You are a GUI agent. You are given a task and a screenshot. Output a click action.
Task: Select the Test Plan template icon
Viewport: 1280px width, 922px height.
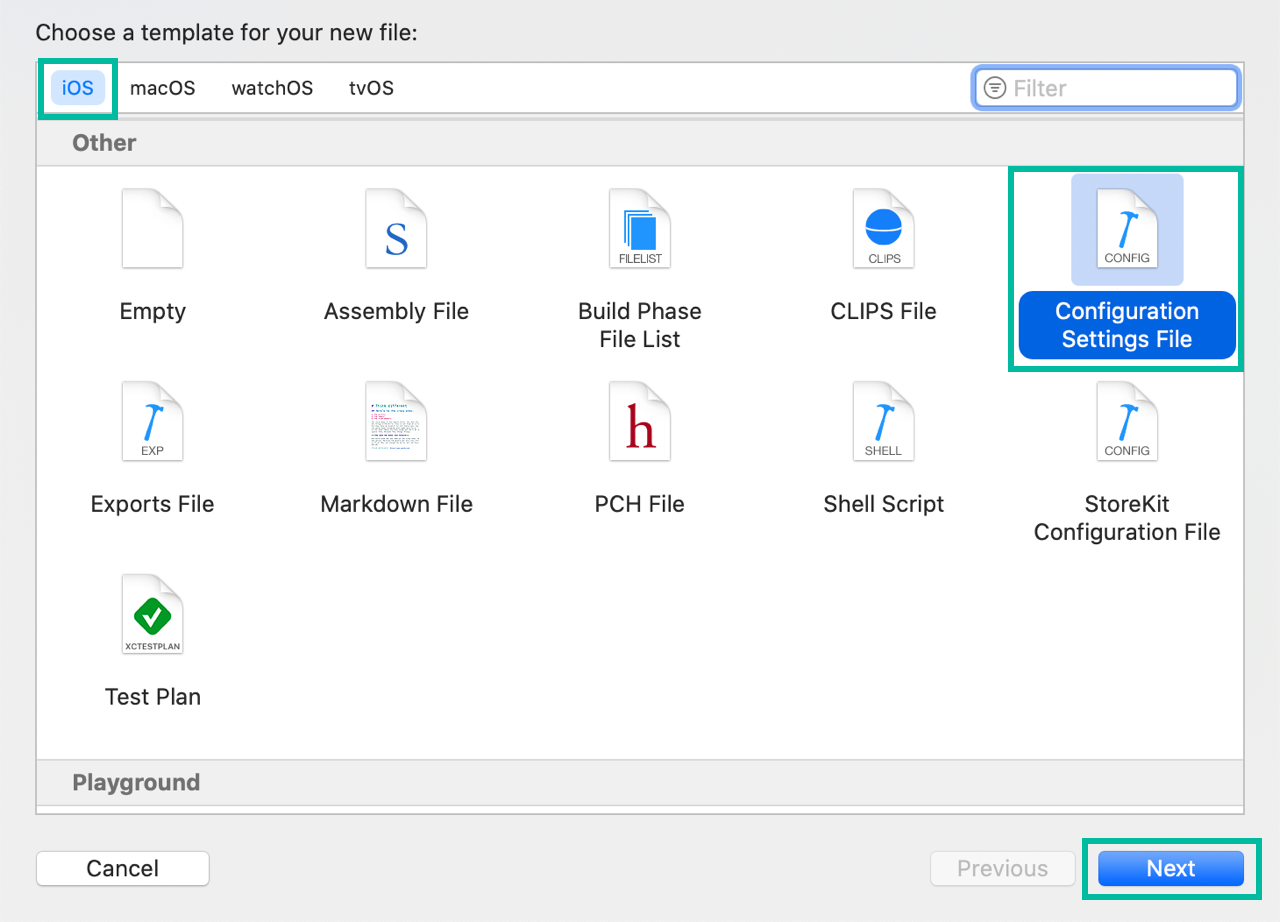pos(152,614)
